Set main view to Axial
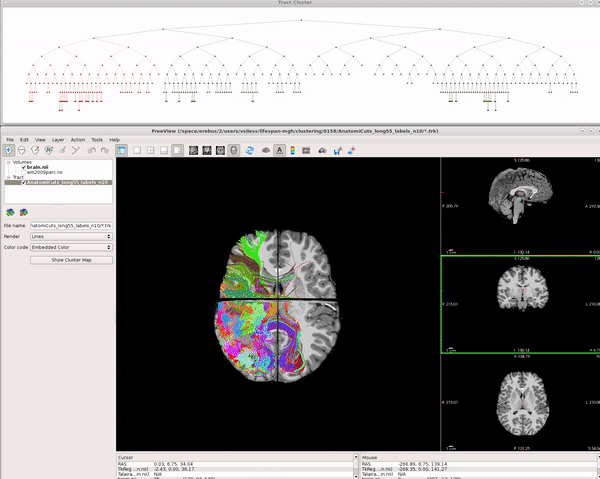Viewport: 600px width, 479px height. (220, 150)
